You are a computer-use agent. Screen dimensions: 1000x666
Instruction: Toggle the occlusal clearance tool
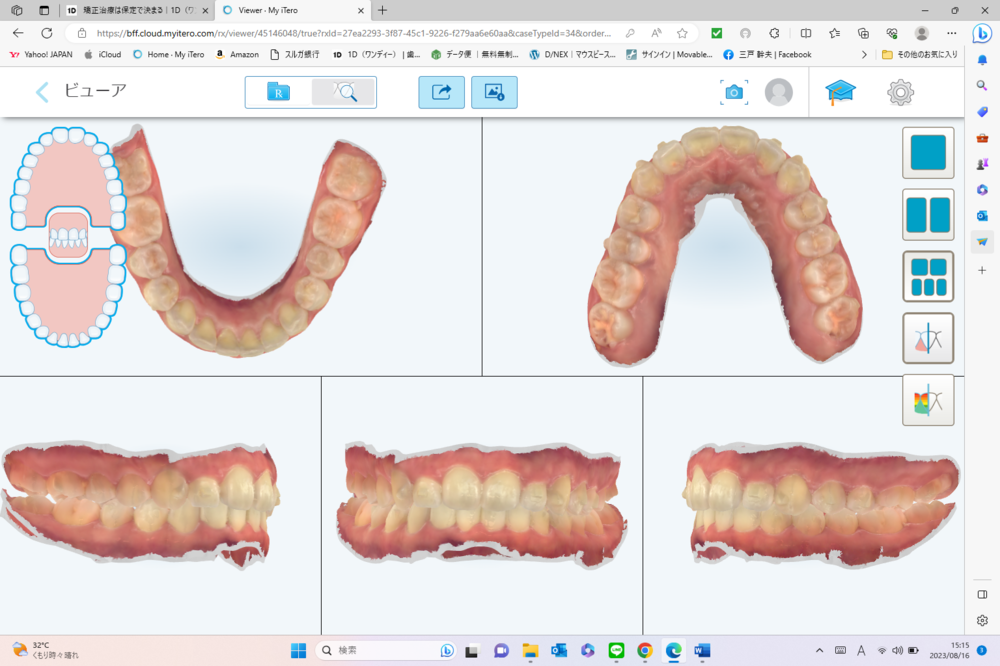coord(927,338)
